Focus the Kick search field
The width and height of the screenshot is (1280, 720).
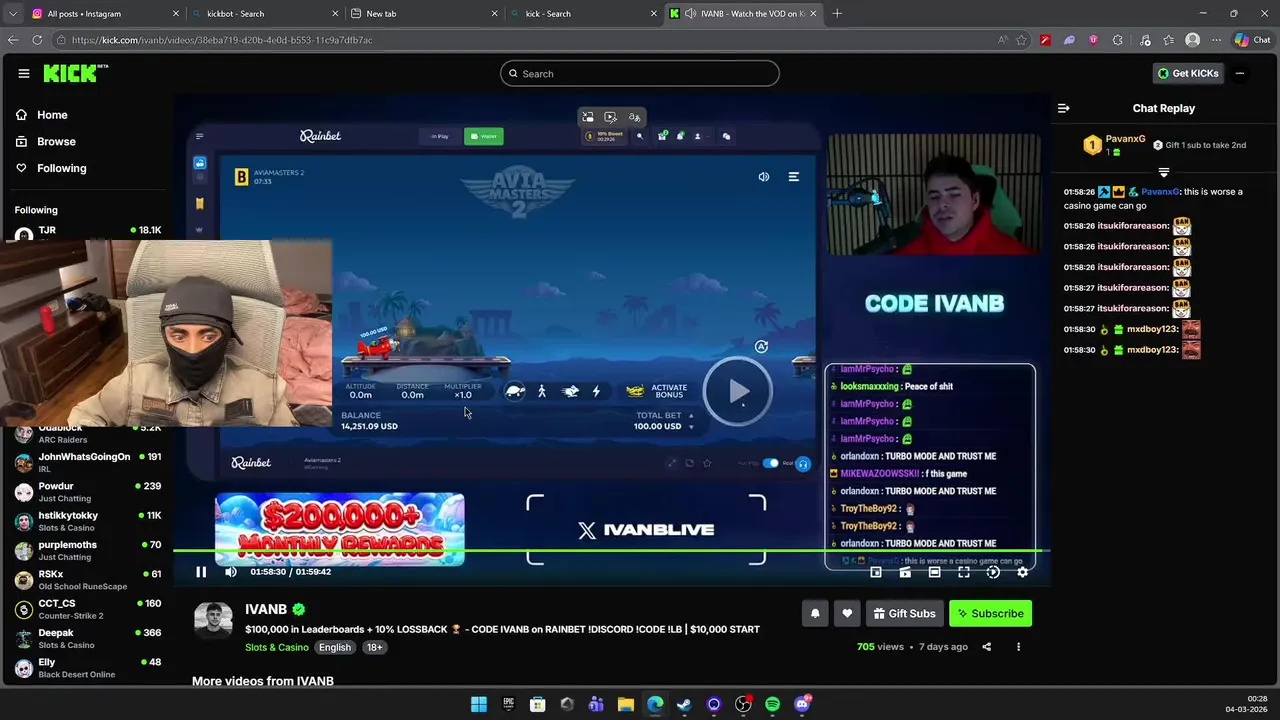tap(640, 73)
